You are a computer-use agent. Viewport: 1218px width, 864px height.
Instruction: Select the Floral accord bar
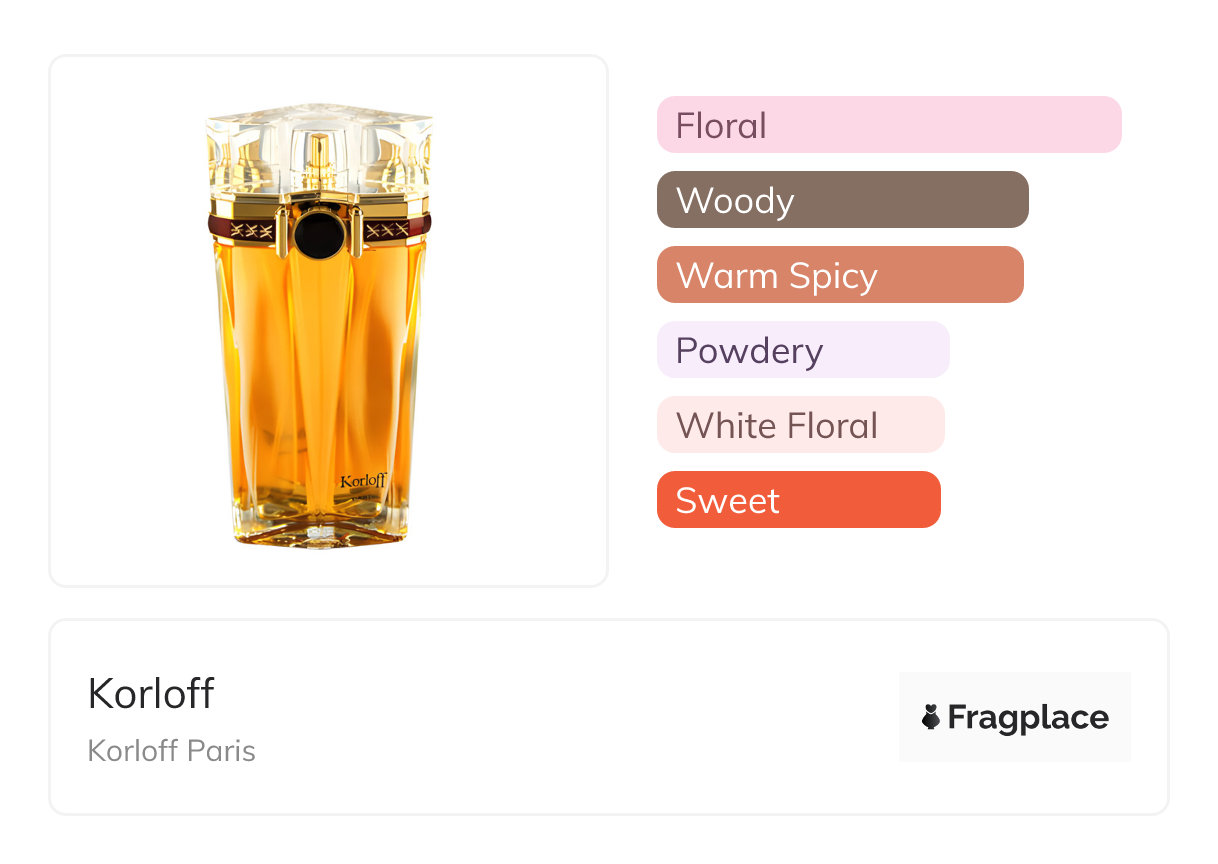889,125
